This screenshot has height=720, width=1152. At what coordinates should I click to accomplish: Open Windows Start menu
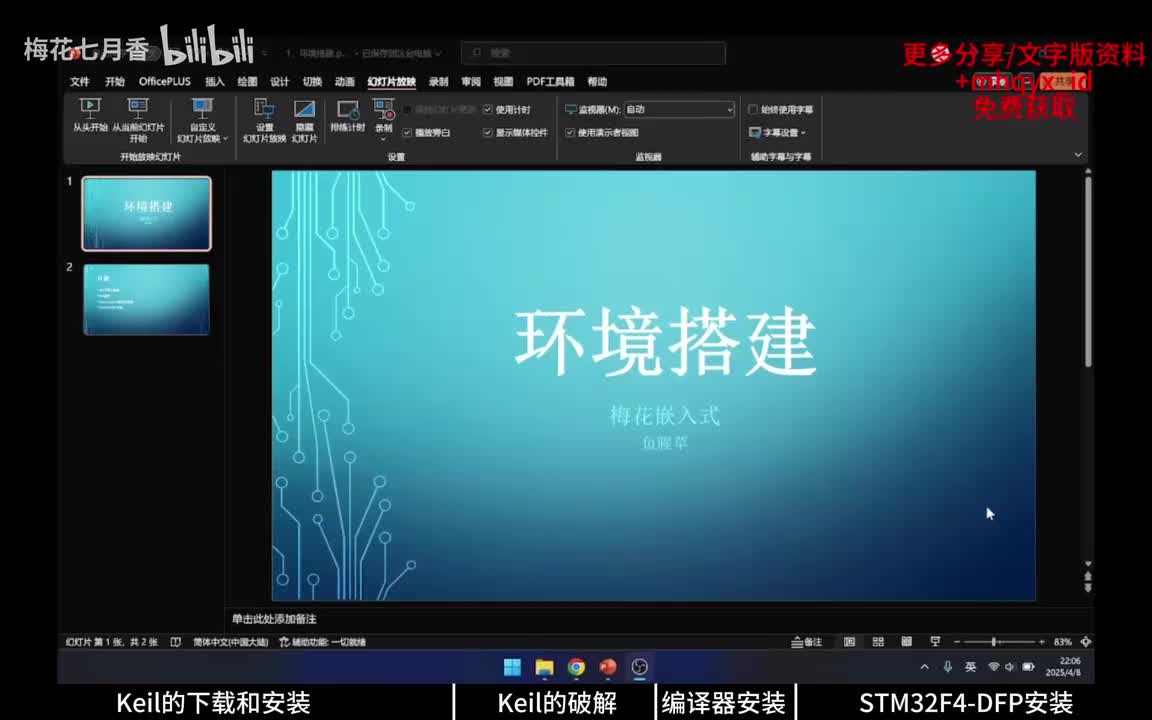[x=512, y=666]
